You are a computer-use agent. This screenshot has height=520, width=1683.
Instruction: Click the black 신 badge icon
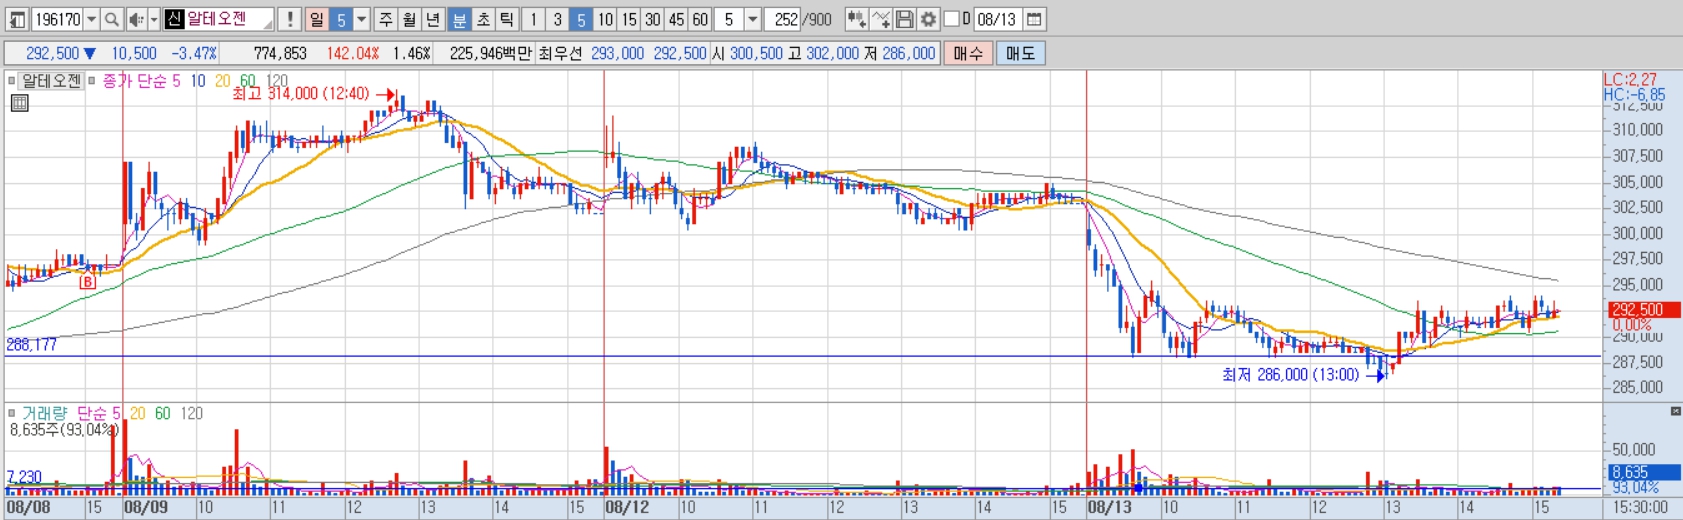[174, 19]
